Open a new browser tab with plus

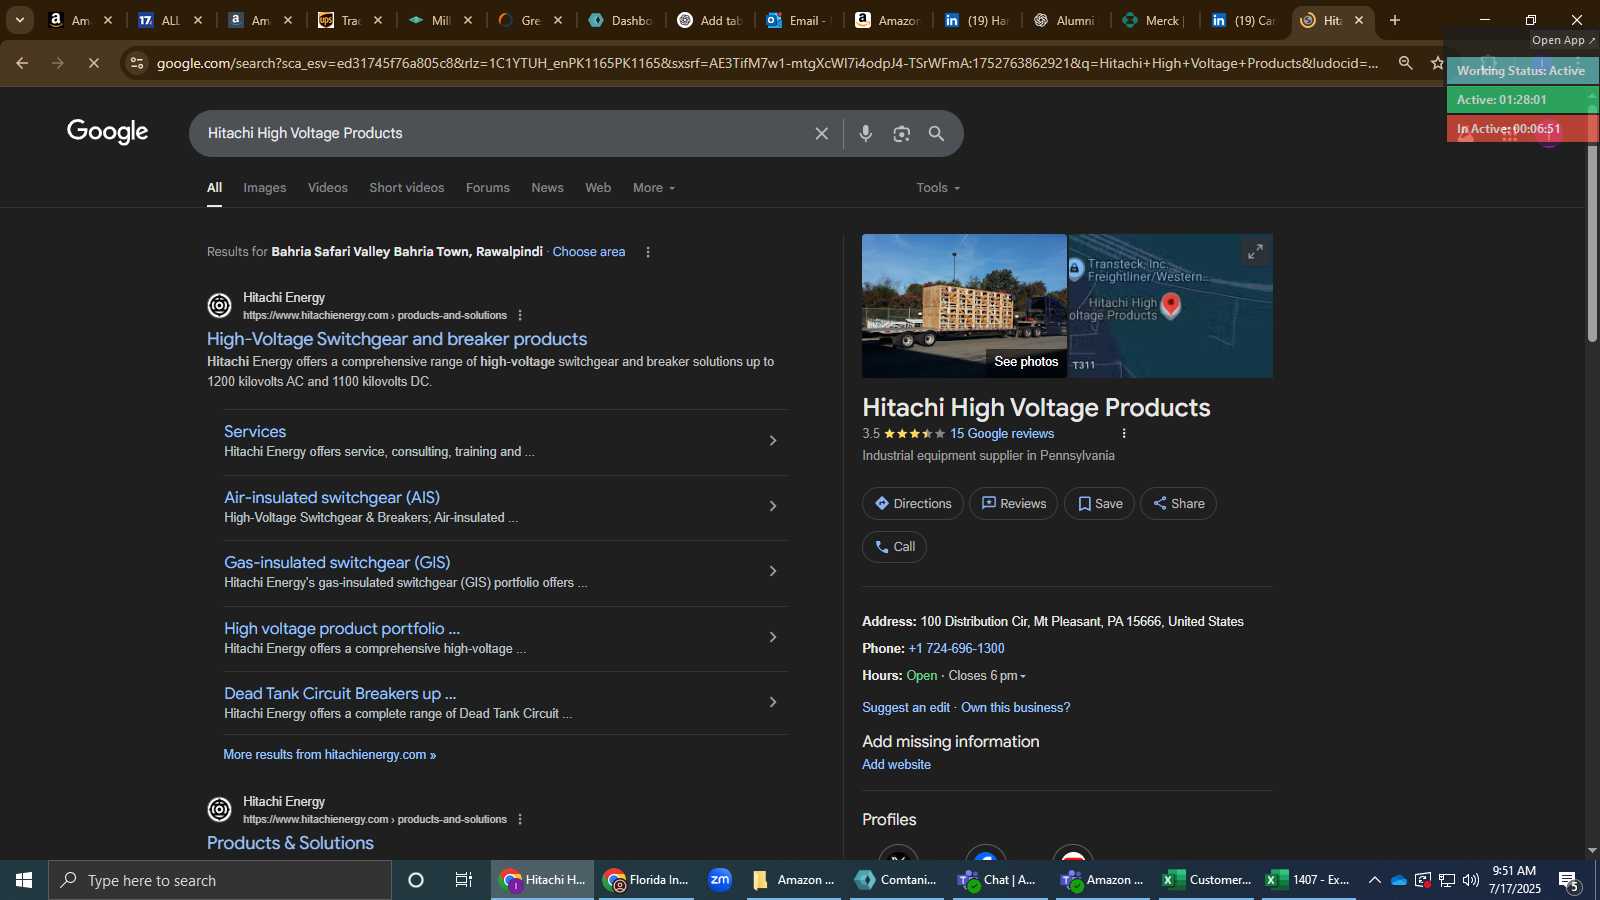pos(1395,20)
